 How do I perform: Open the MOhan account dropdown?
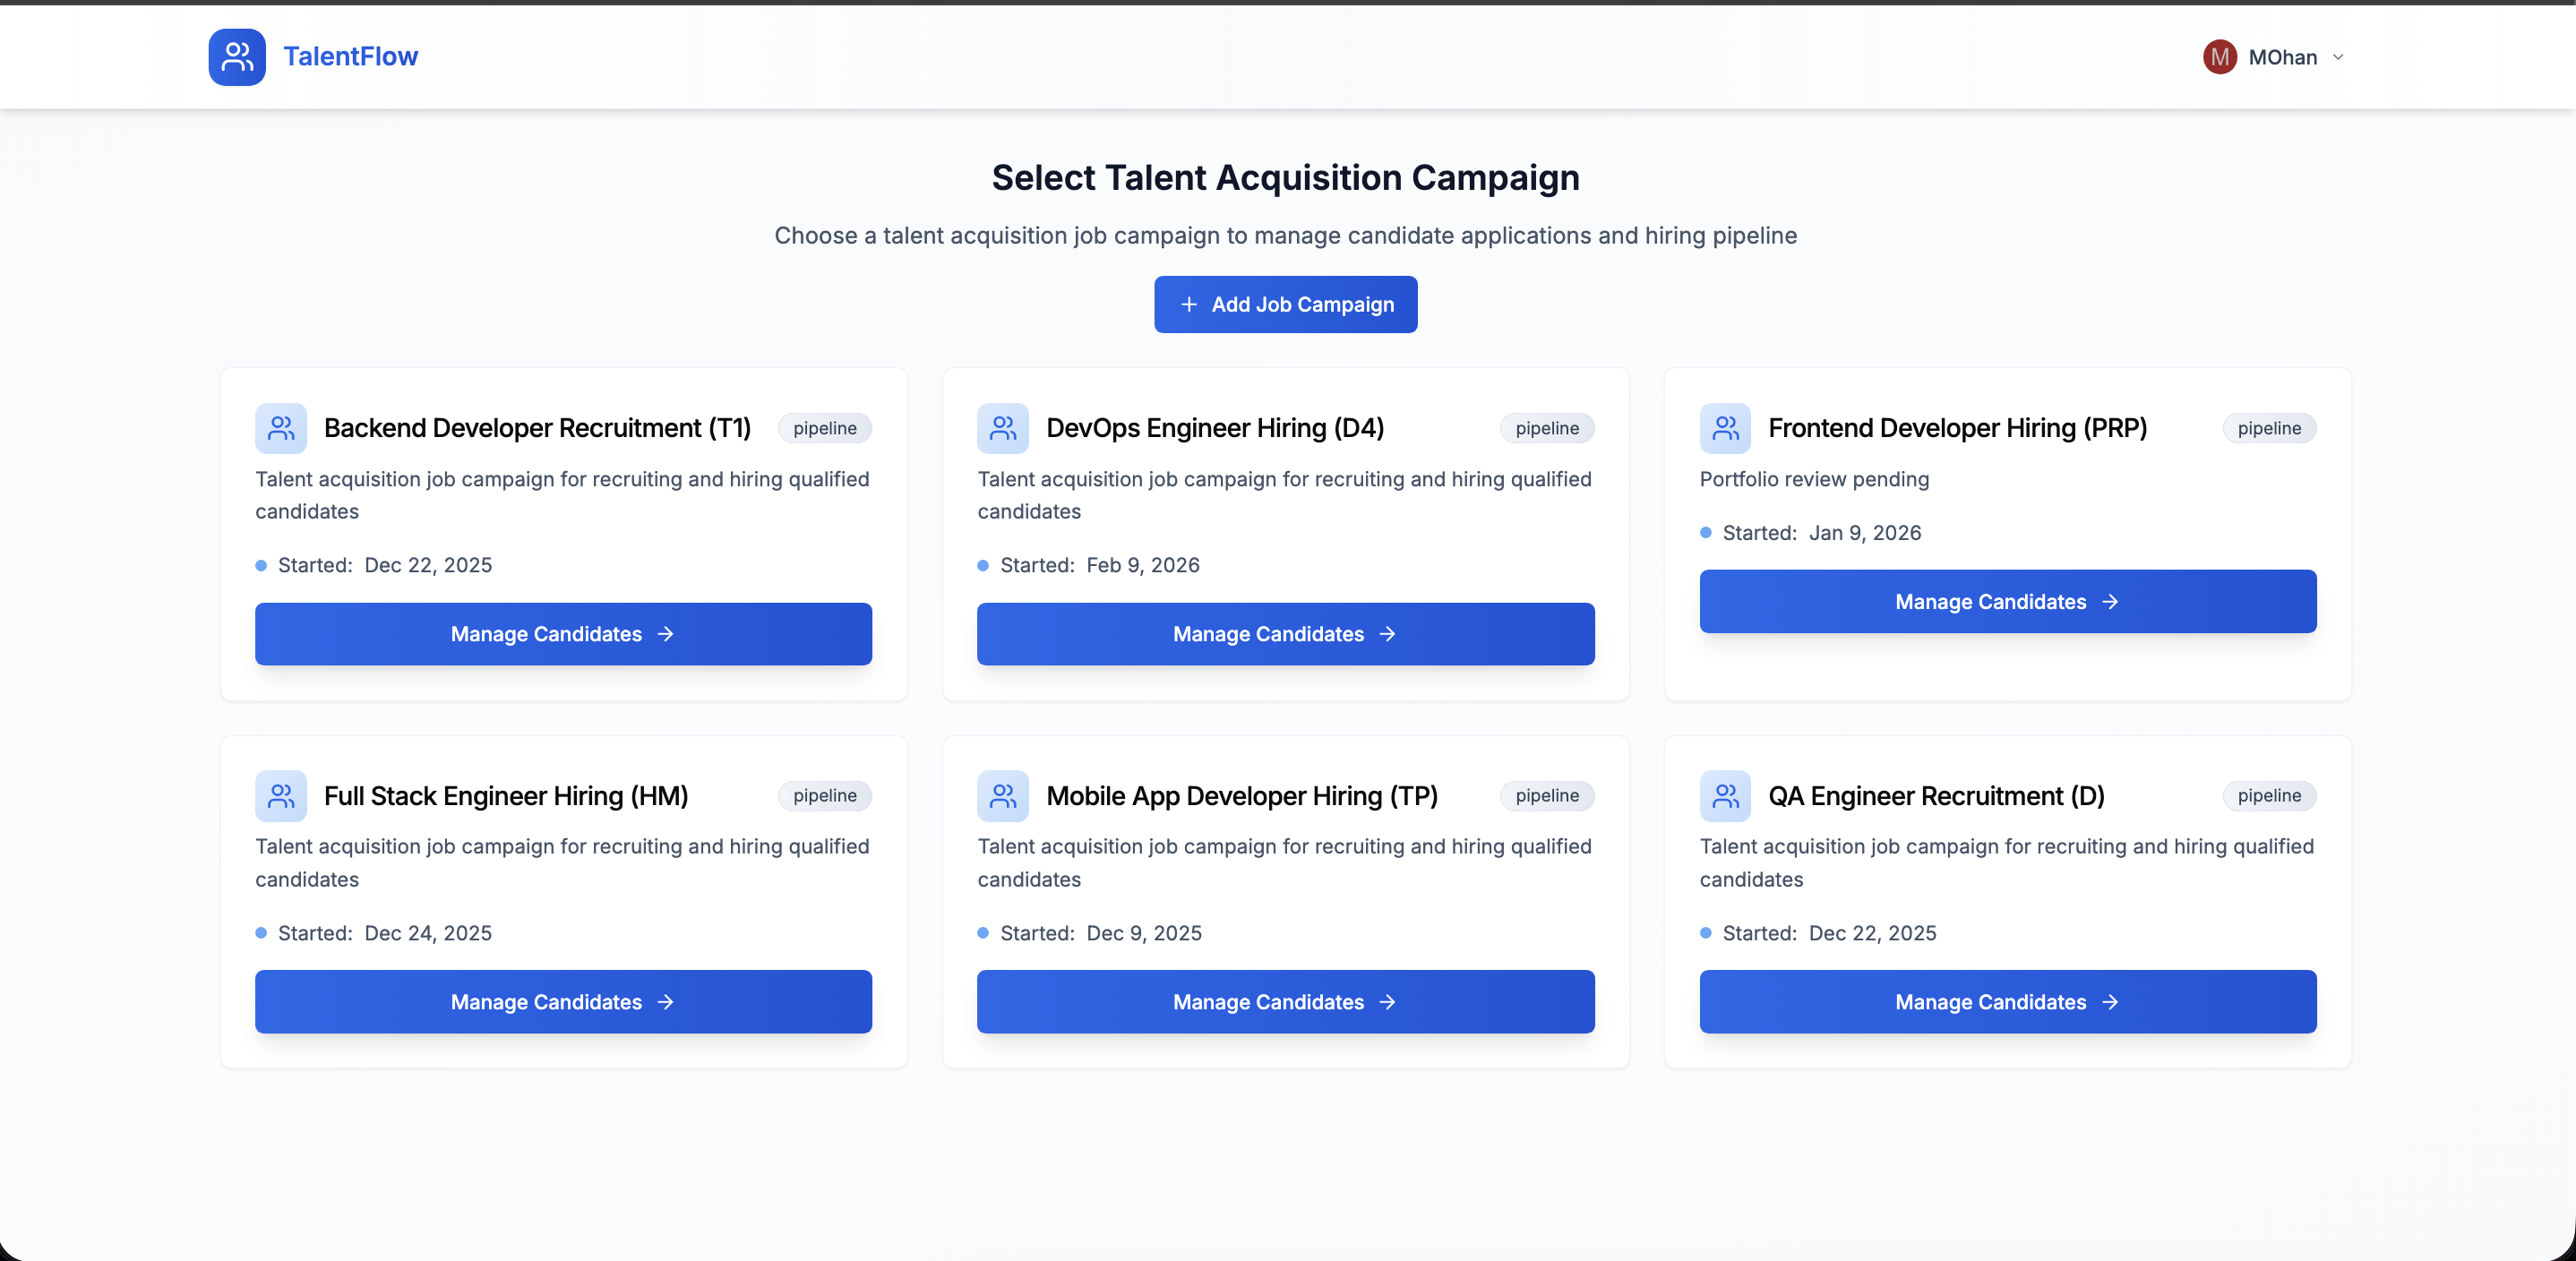click(x=2339, y=57)
